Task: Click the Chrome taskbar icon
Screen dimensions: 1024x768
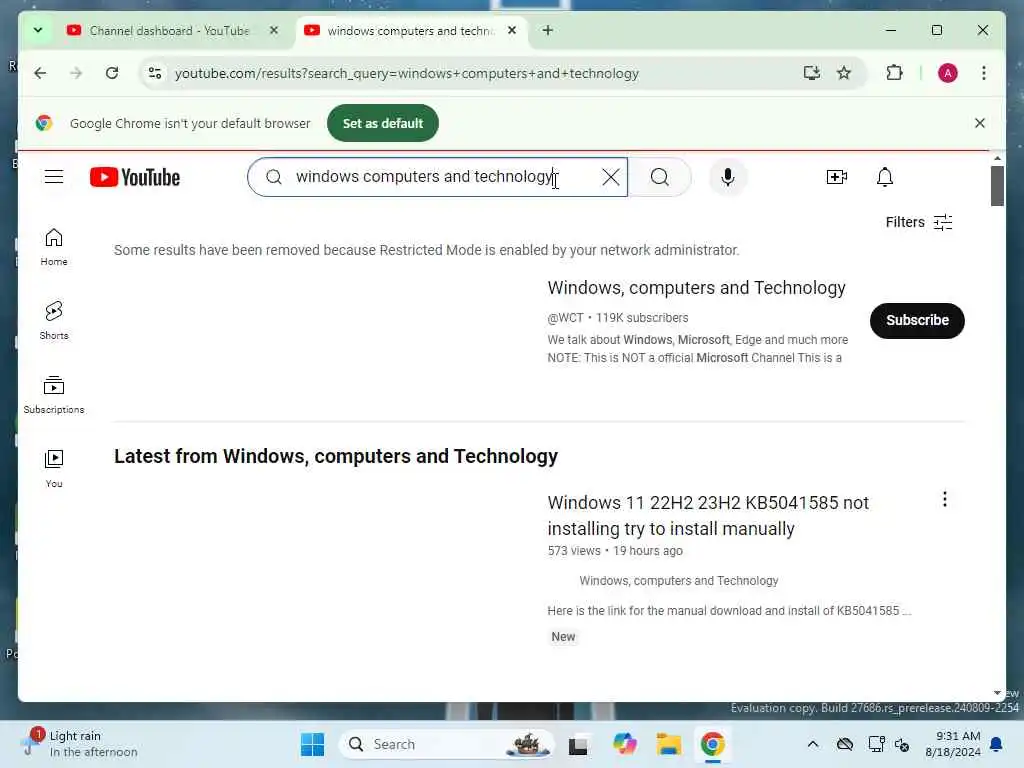Action: click(712, 744)
